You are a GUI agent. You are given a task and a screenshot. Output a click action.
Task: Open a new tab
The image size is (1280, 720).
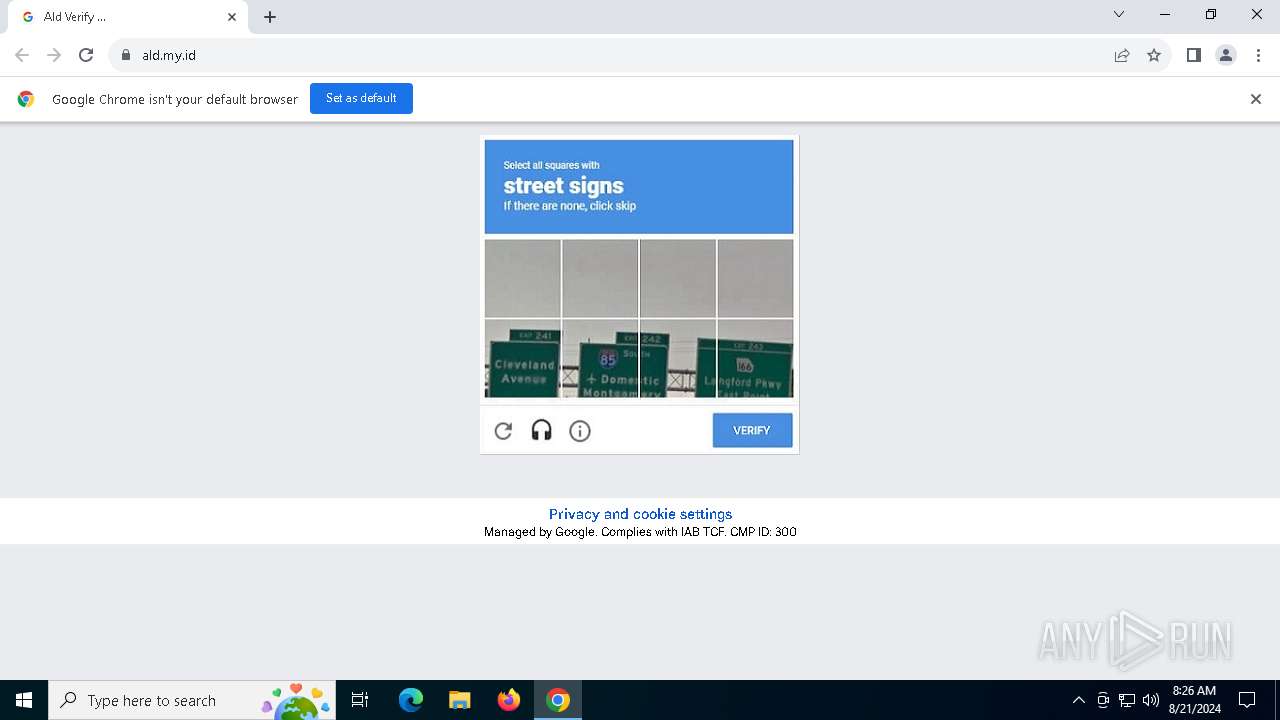coord(270,17)
